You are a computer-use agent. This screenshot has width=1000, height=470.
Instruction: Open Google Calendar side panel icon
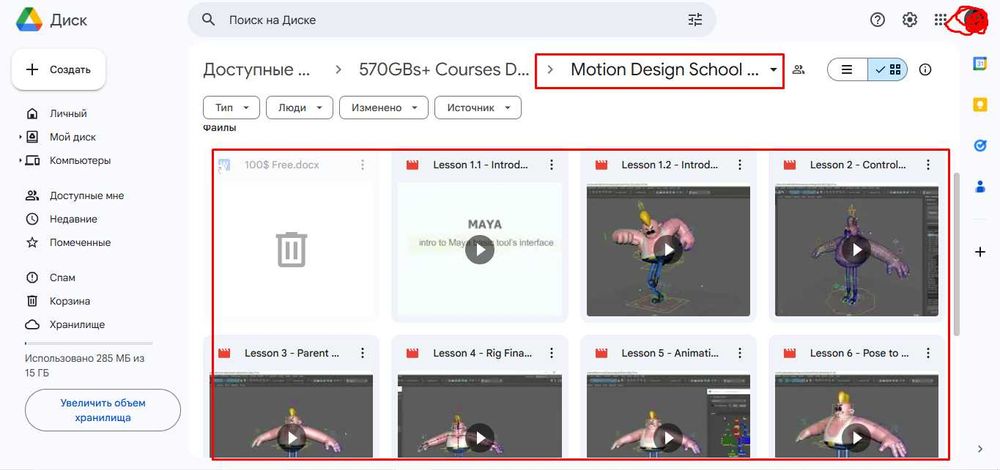point(980,64)
